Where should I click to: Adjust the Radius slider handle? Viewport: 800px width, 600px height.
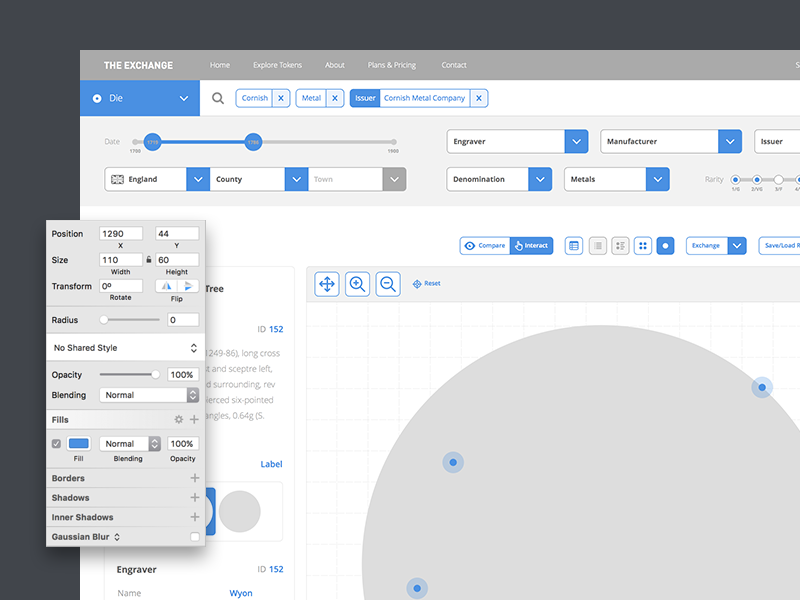(x=104, y=320)
